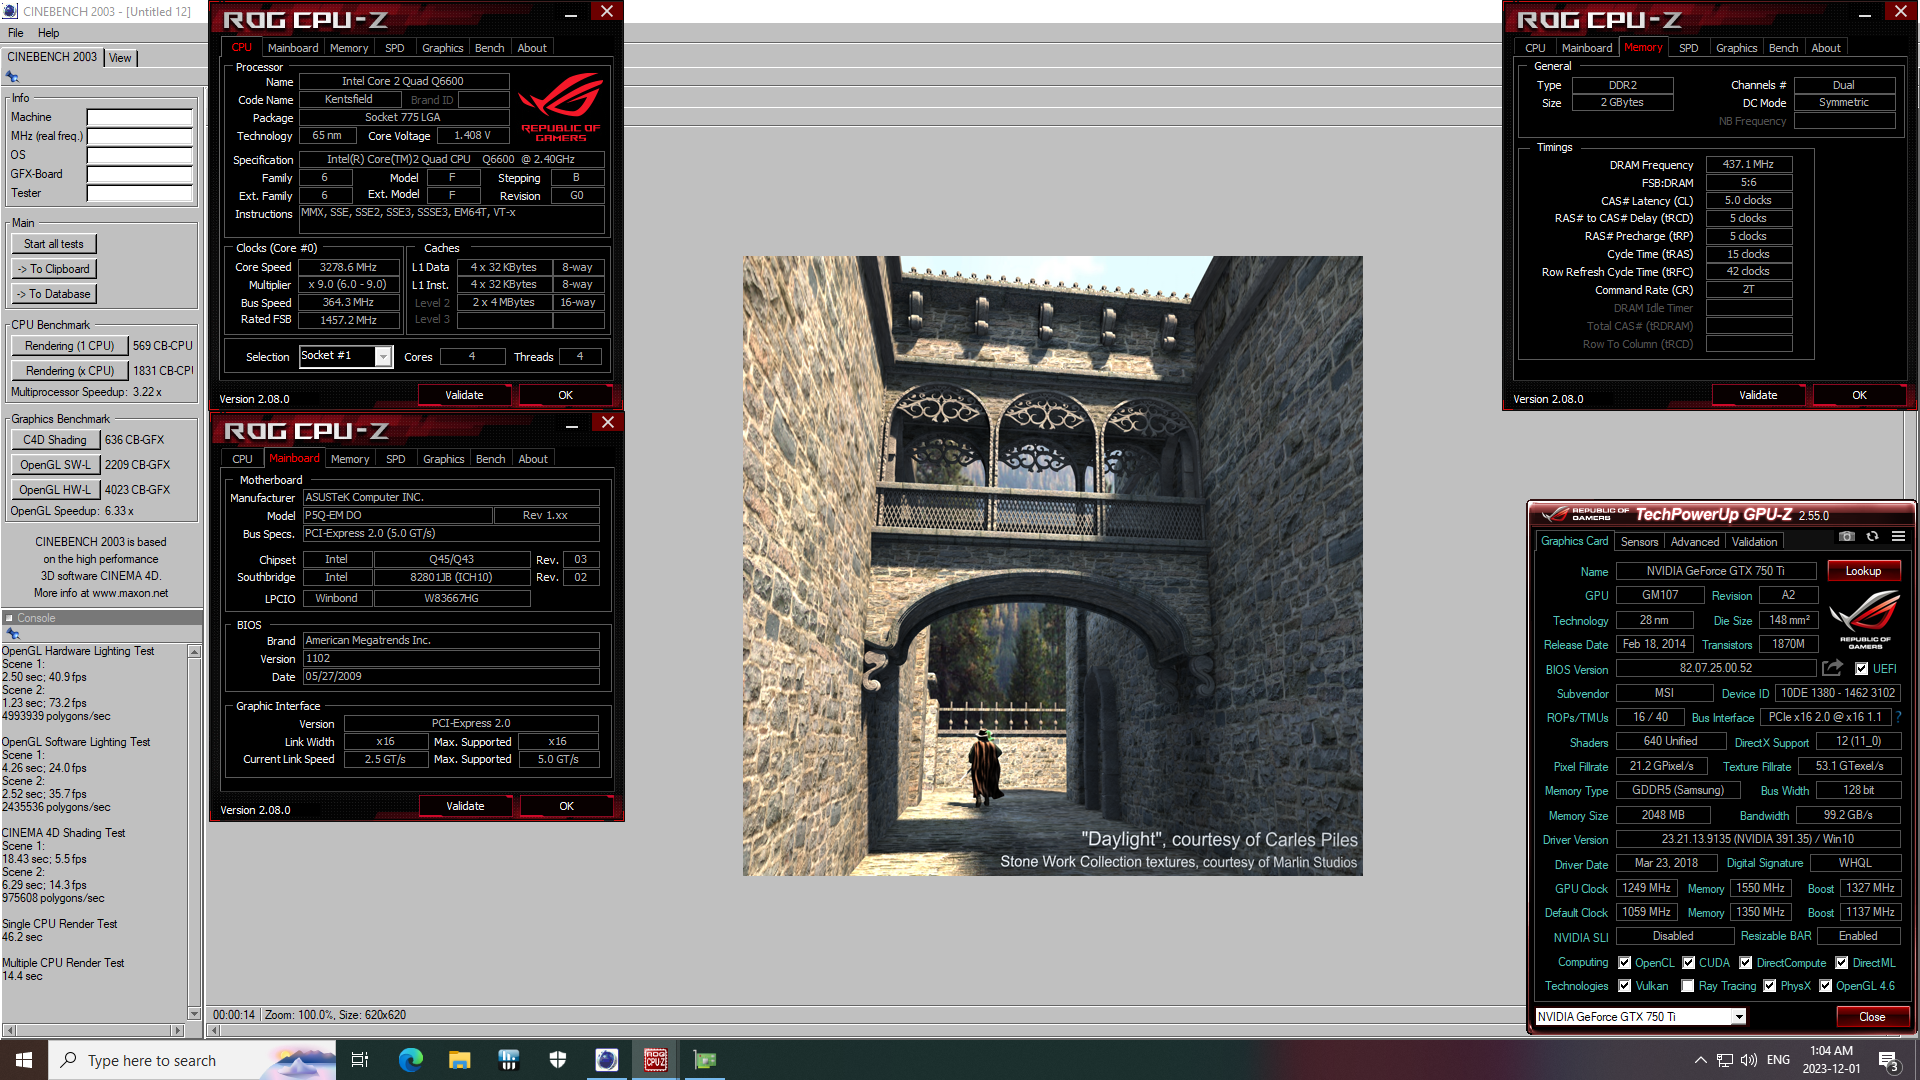This screenshot has height=1080, width=1920.
Task: Click the To Database button
Action: pyautogui.click(x=54, y=294)
